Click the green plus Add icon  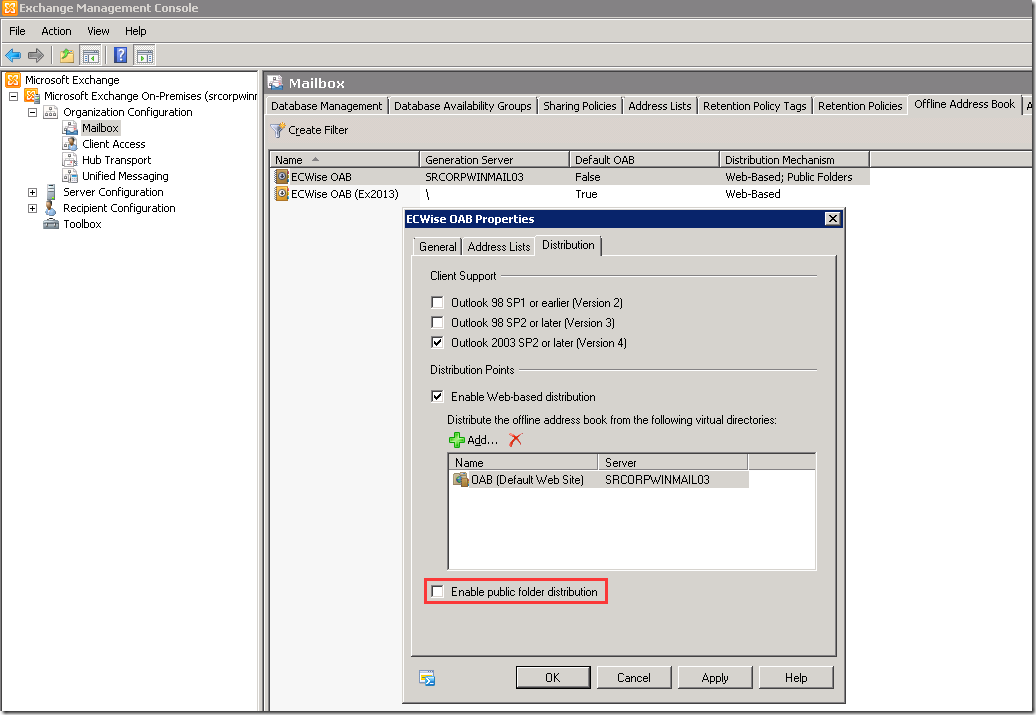point(457,439)
